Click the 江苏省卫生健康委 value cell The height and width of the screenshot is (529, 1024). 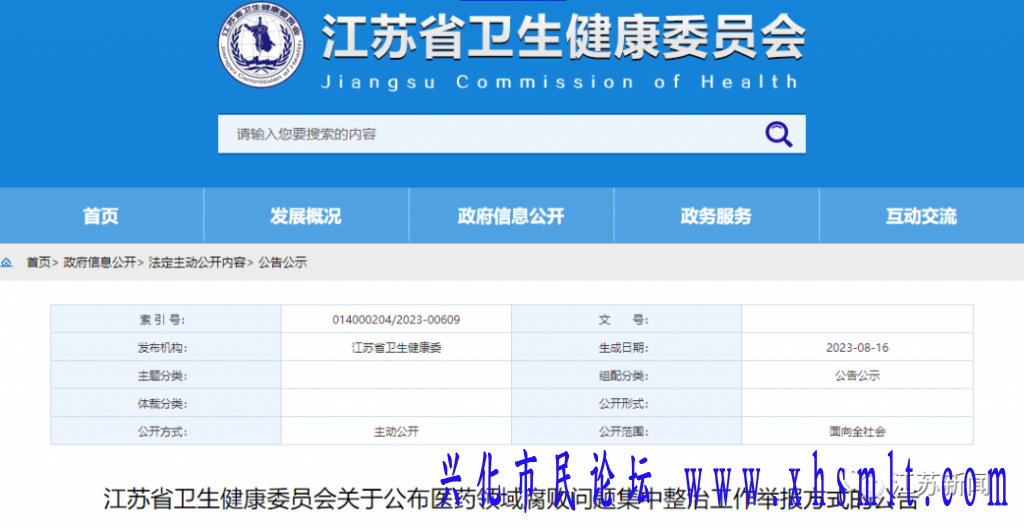[x=396, y=347]
